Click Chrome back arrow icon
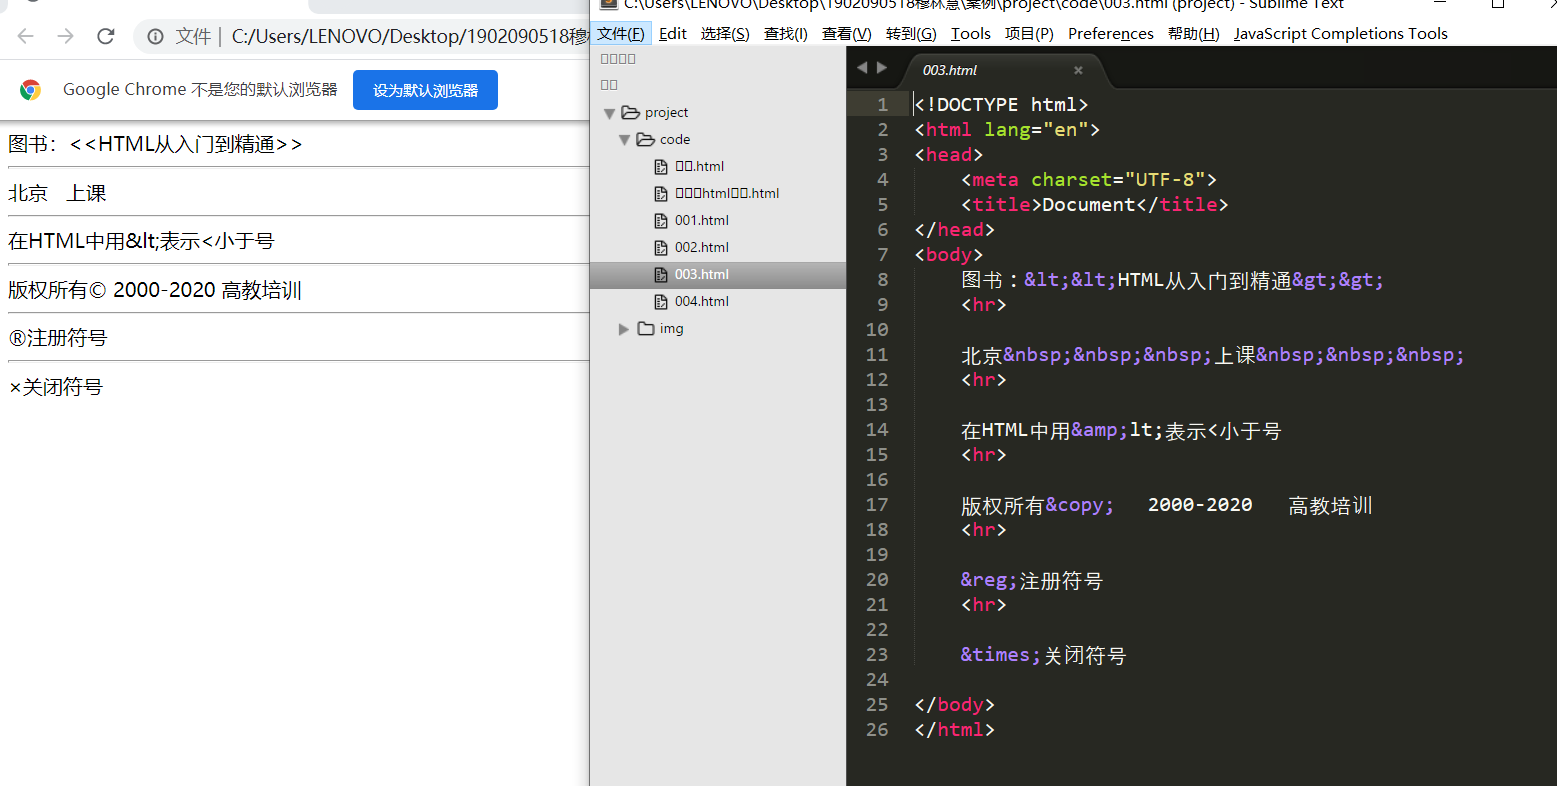The height and width of the screenshot is (786, 1557). click(x=26, y=36)
